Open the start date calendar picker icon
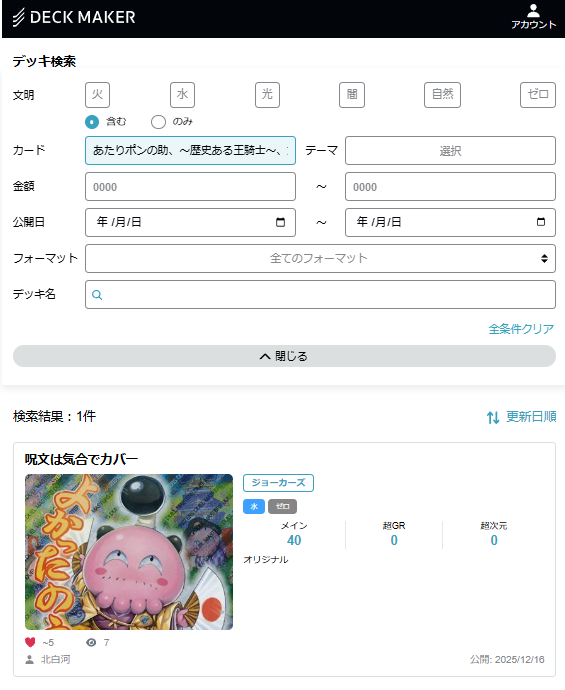Viewport: 565px width, 690px height. pyautogui.click(x=280, y=222)
